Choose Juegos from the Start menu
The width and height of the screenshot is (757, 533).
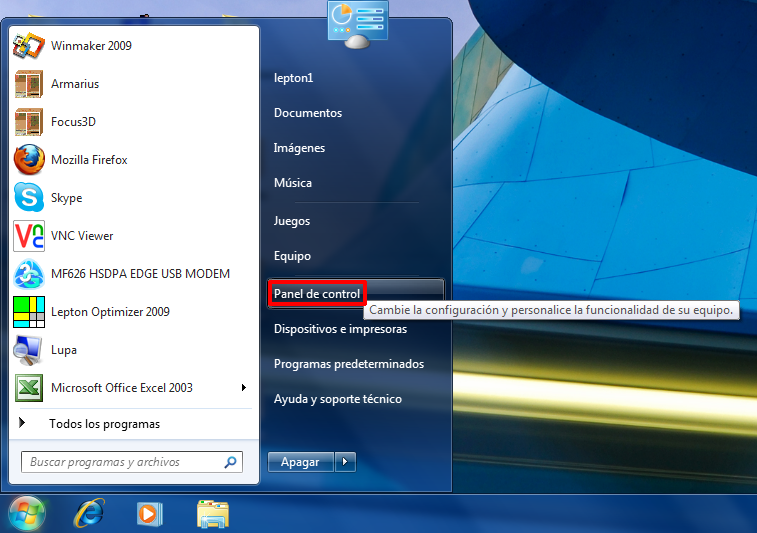[292, 221]
